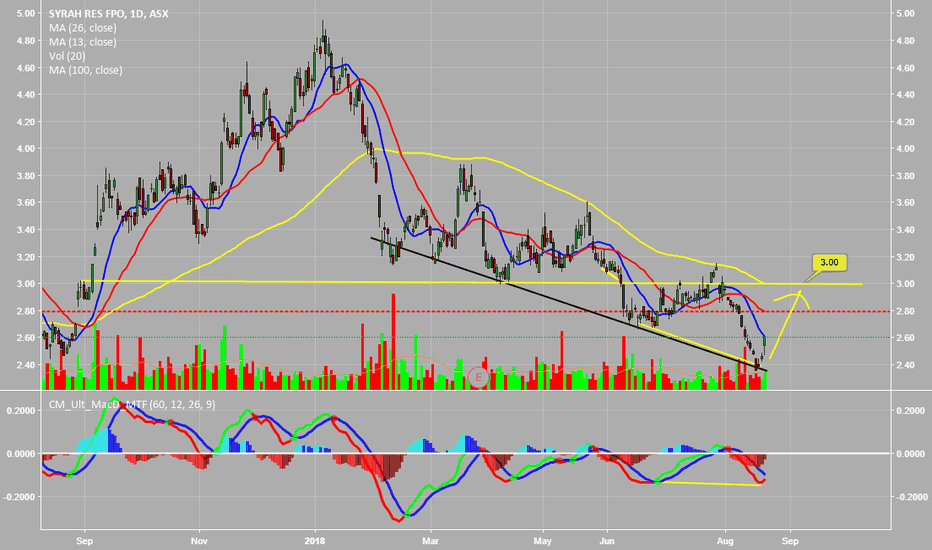This screenshot has height=550, width=932.
Task: Click the 2018 date label
Action: (315, 541)
